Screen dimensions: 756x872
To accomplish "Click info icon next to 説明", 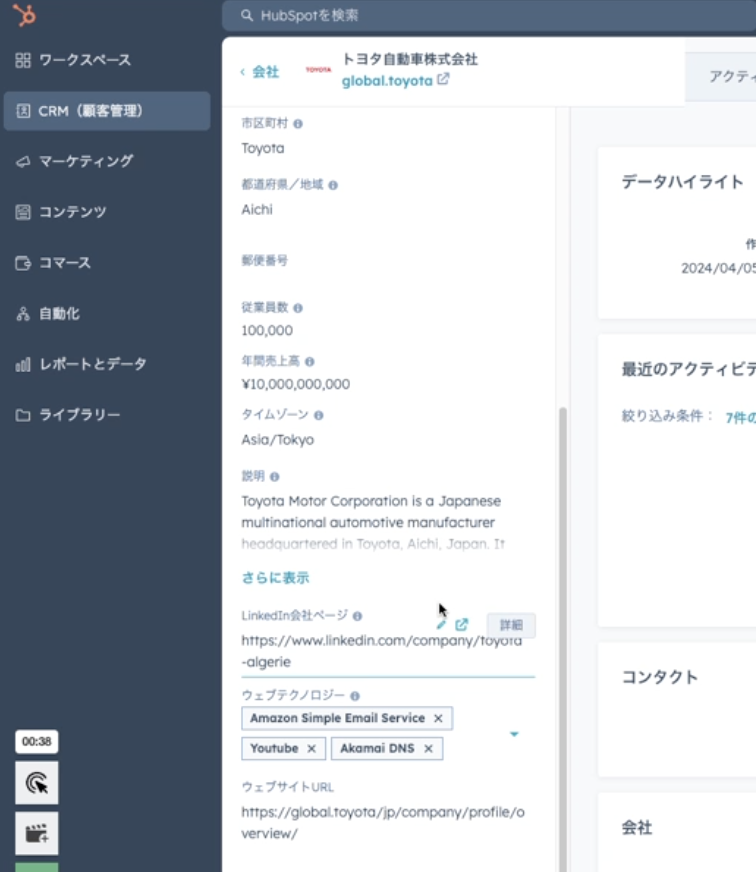I will pos(275,477).
